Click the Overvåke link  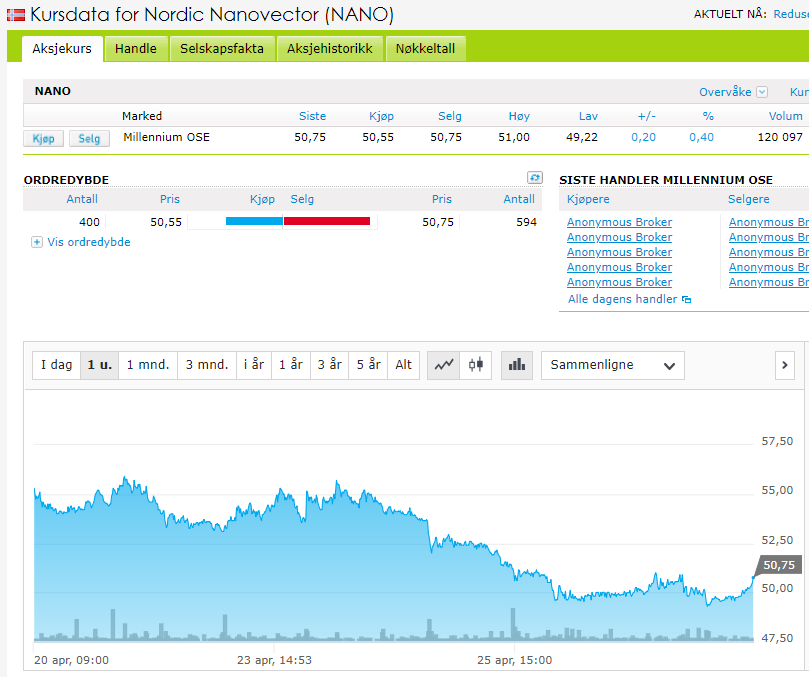(x=725, y=92)
